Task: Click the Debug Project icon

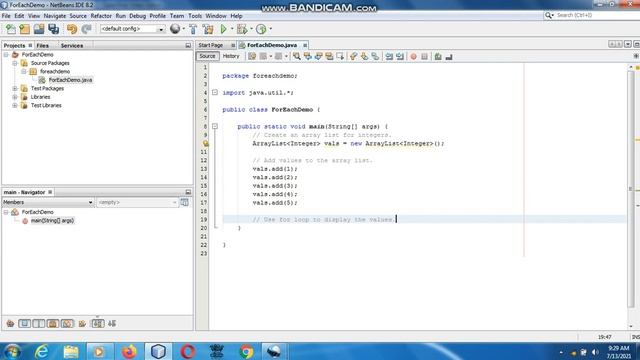Action: 242,29
